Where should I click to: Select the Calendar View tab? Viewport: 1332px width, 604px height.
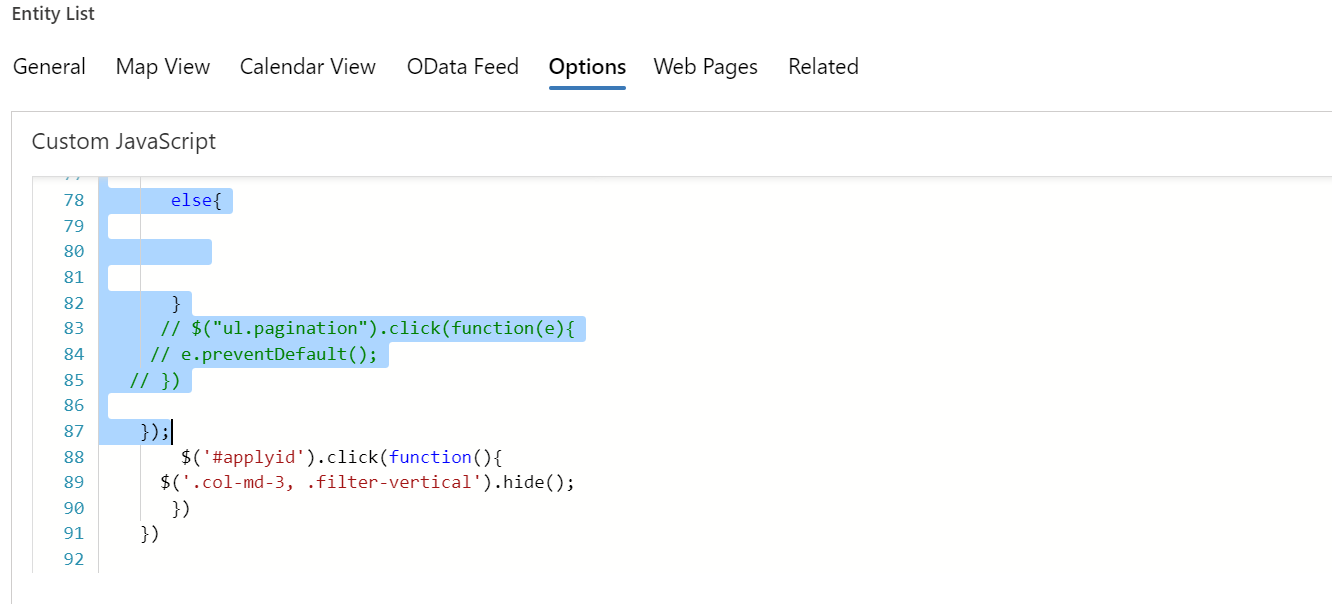coord(308,67)
